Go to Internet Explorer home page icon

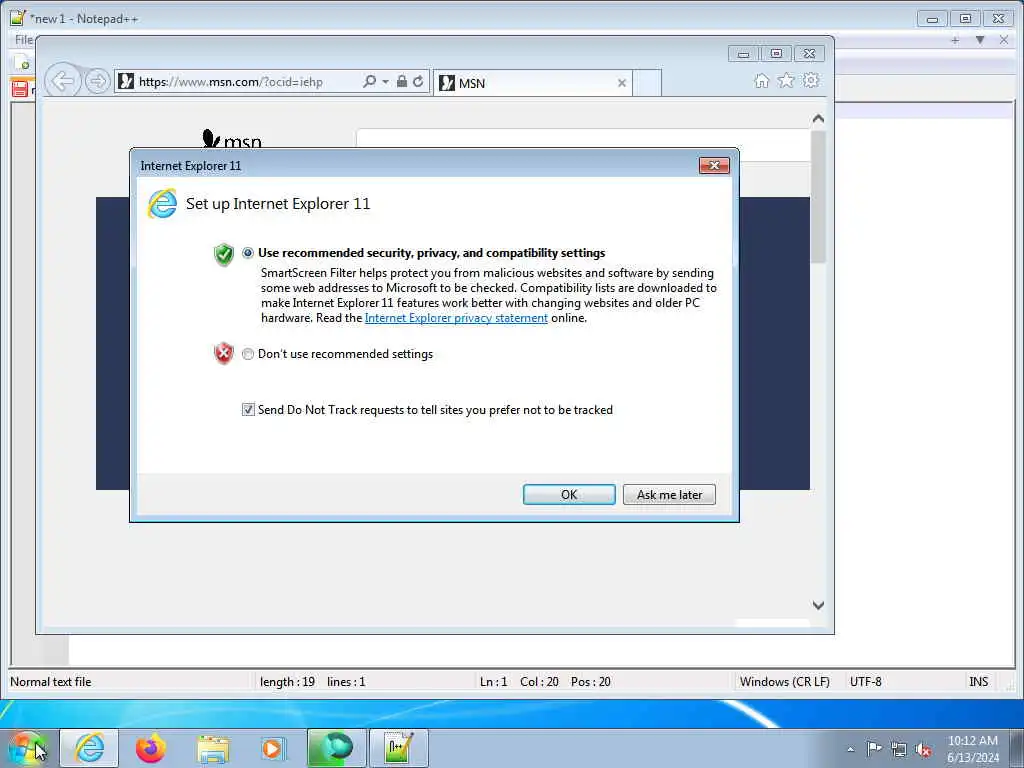pos(761,80)
